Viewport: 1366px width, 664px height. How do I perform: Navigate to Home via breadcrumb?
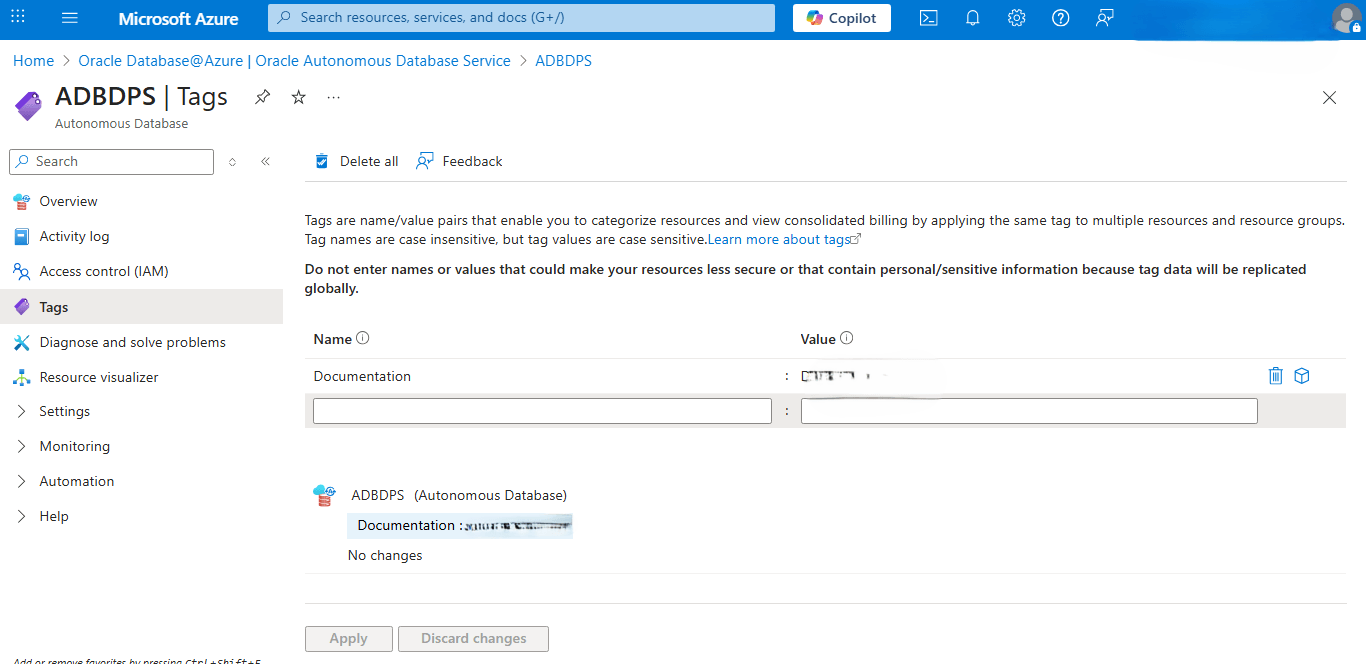(33, 60)
